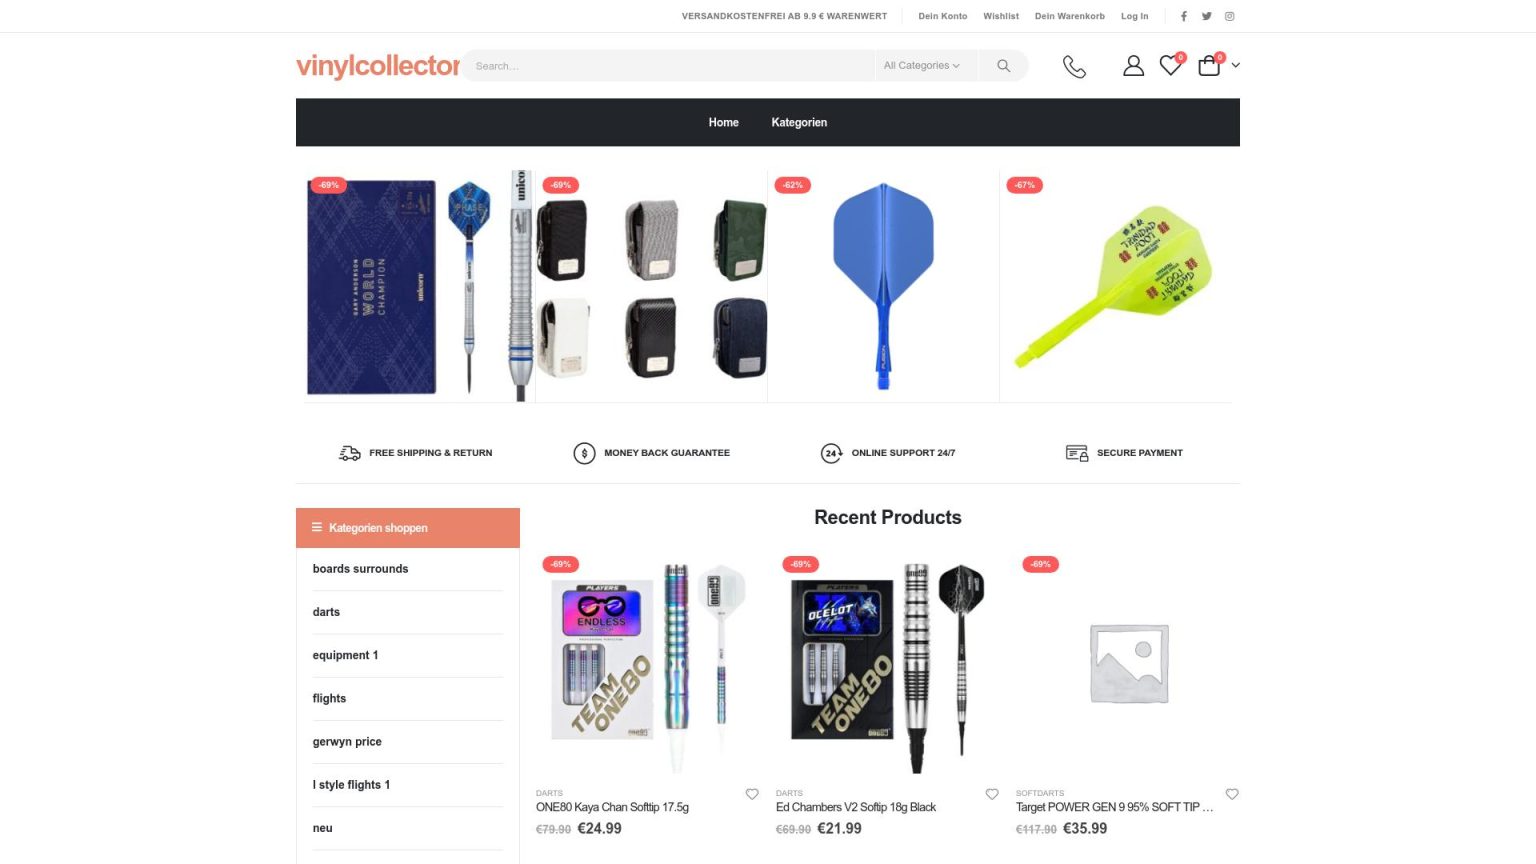Expand the All Categories dropdown
Screen dimensions: 1536x864
(921, 66)
